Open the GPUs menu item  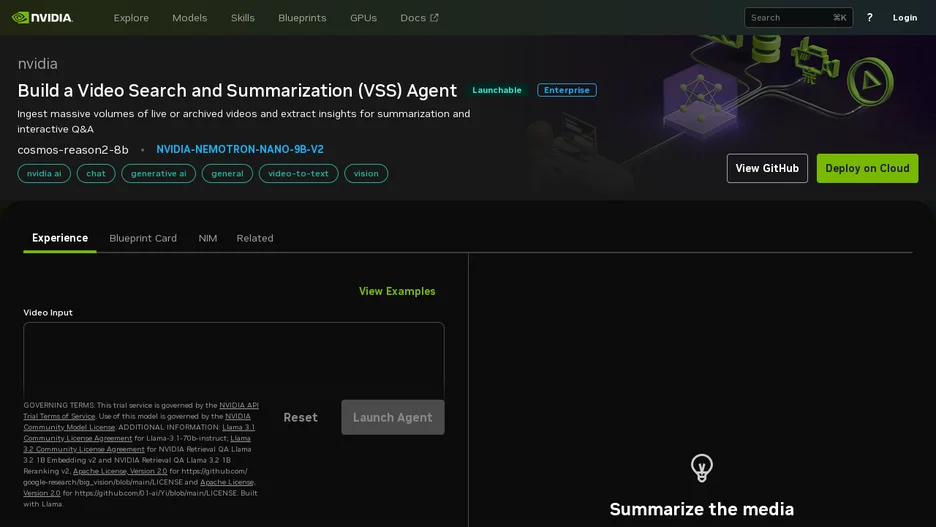tap(363, 18)
